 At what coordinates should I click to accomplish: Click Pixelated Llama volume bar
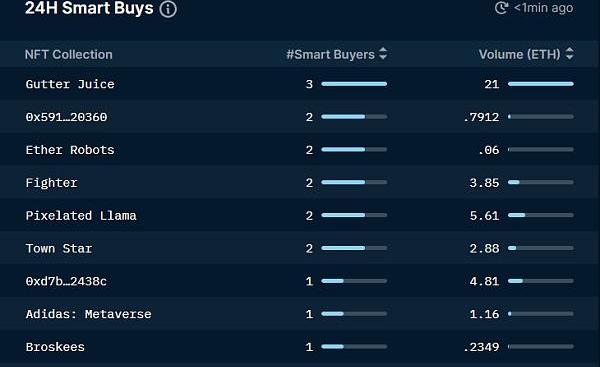click(541, 215)
